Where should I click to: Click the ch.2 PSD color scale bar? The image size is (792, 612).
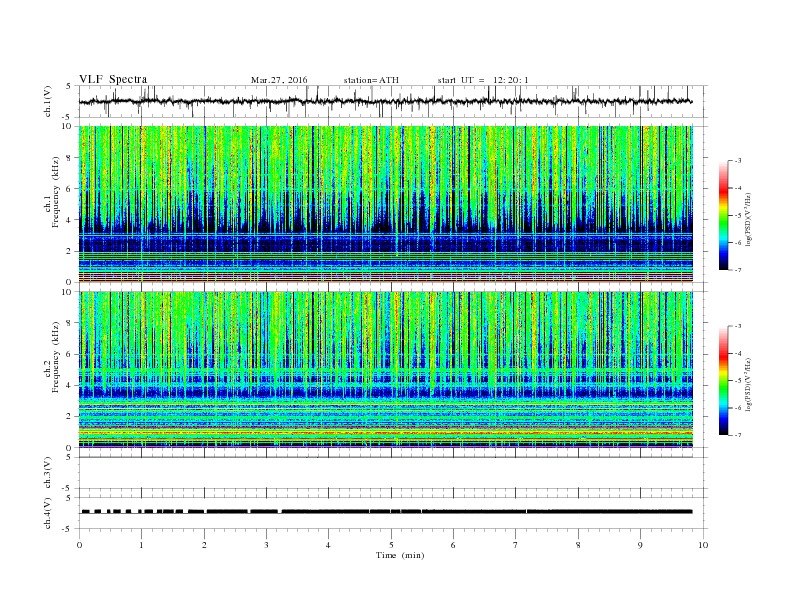coord(723,381)
